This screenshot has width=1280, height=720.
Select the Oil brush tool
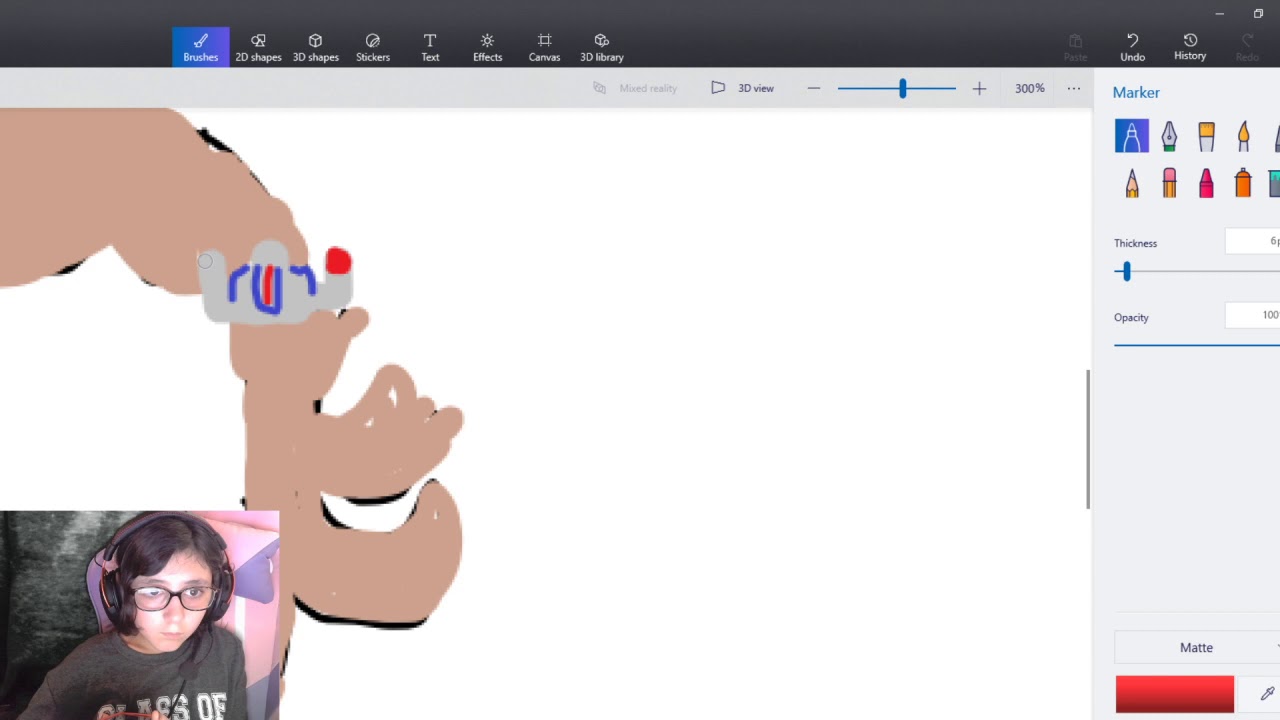point(1206,136)
